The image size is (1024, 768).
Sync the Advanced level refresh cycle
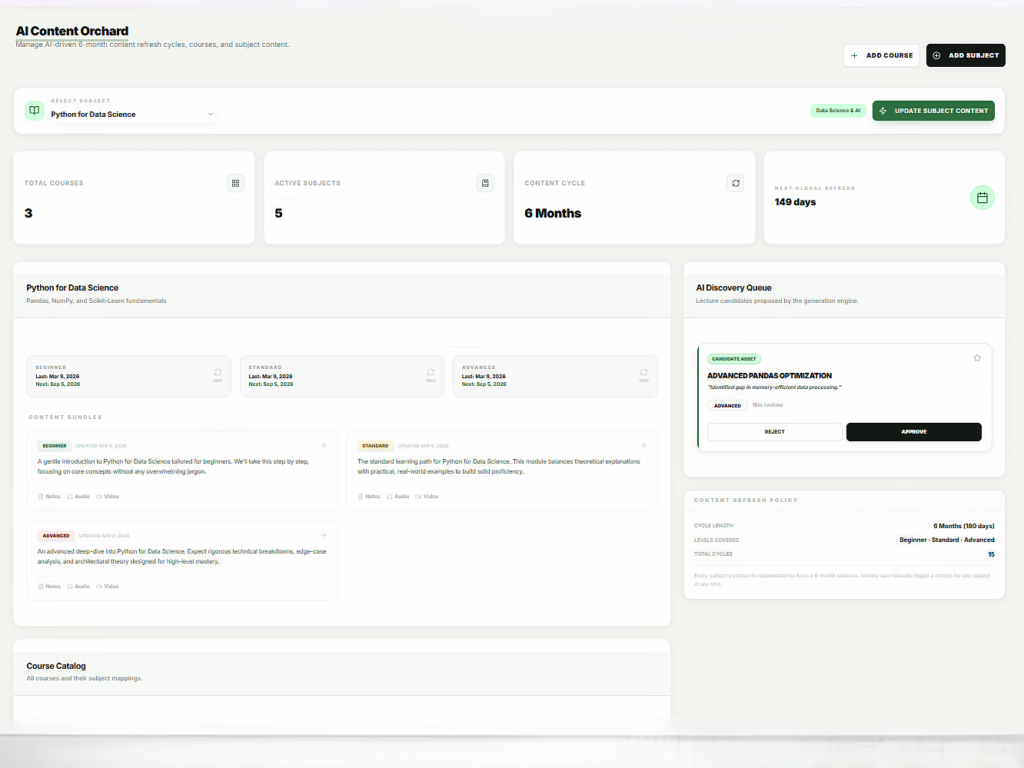pyautogui.click(x=644, y=374)
